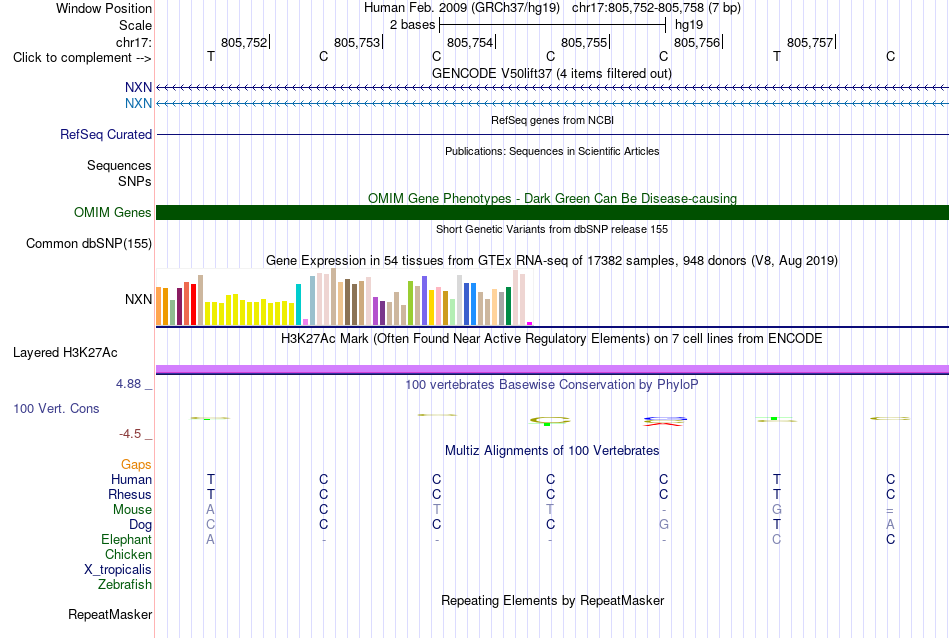Open the RepeatMasker track label

110,614
